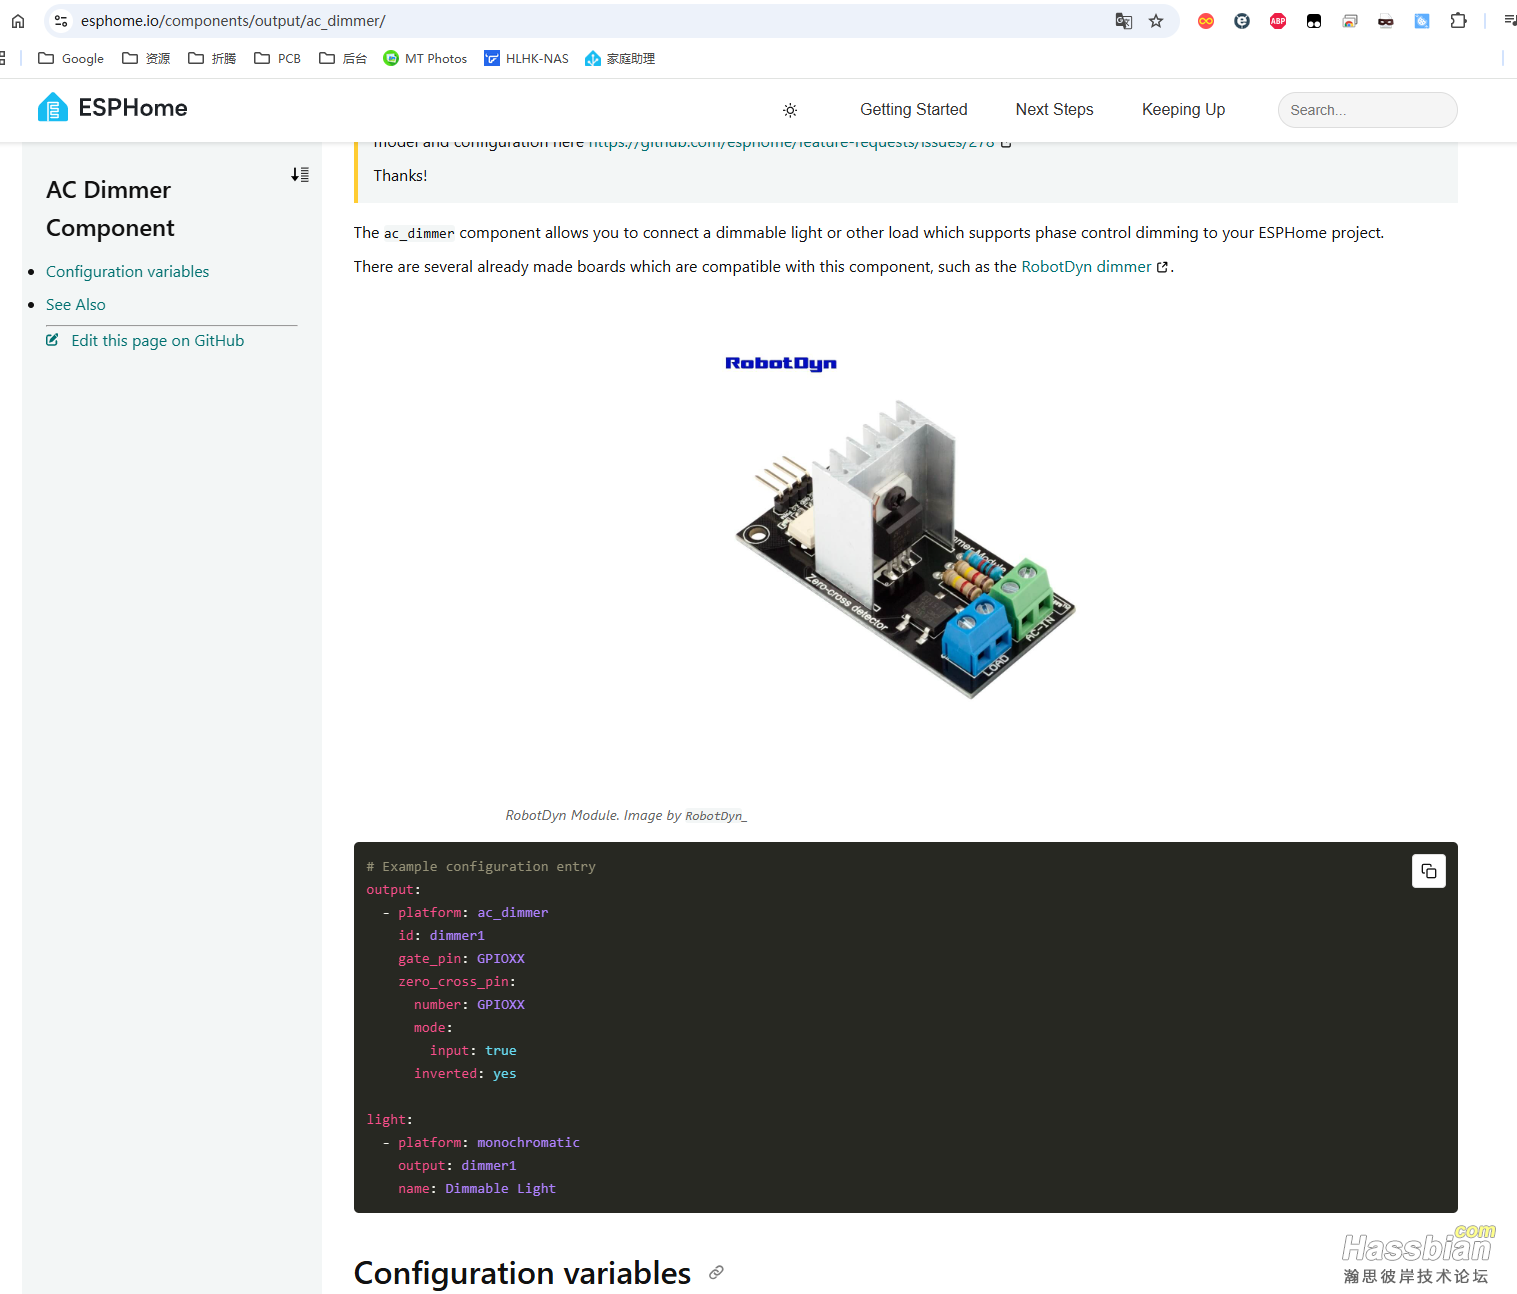This screenshot has height=1294, width=1517.
Task: Go to the browser home page
Action: 18,21
